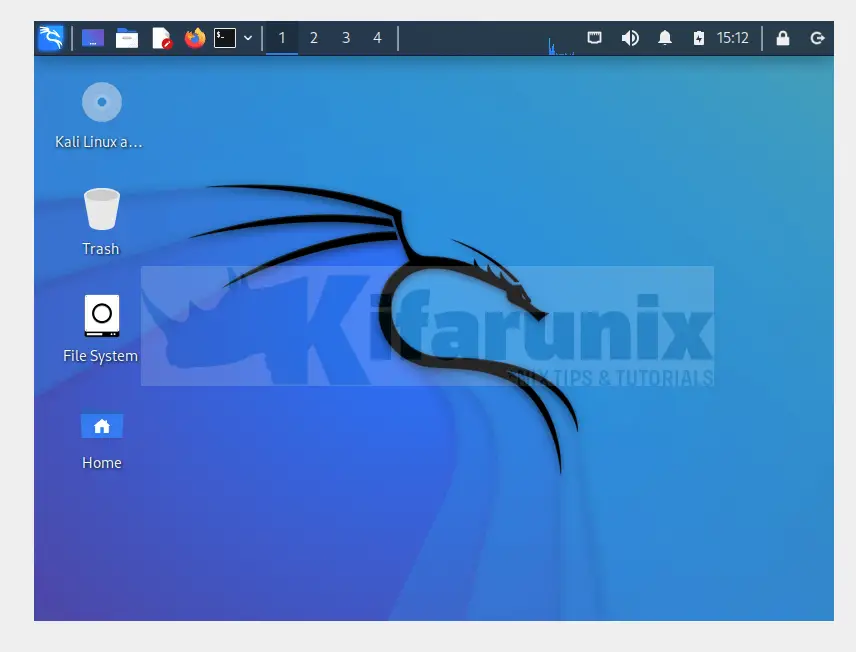Open the Kali applications menu
856x652 pixels.
(51, 38)
